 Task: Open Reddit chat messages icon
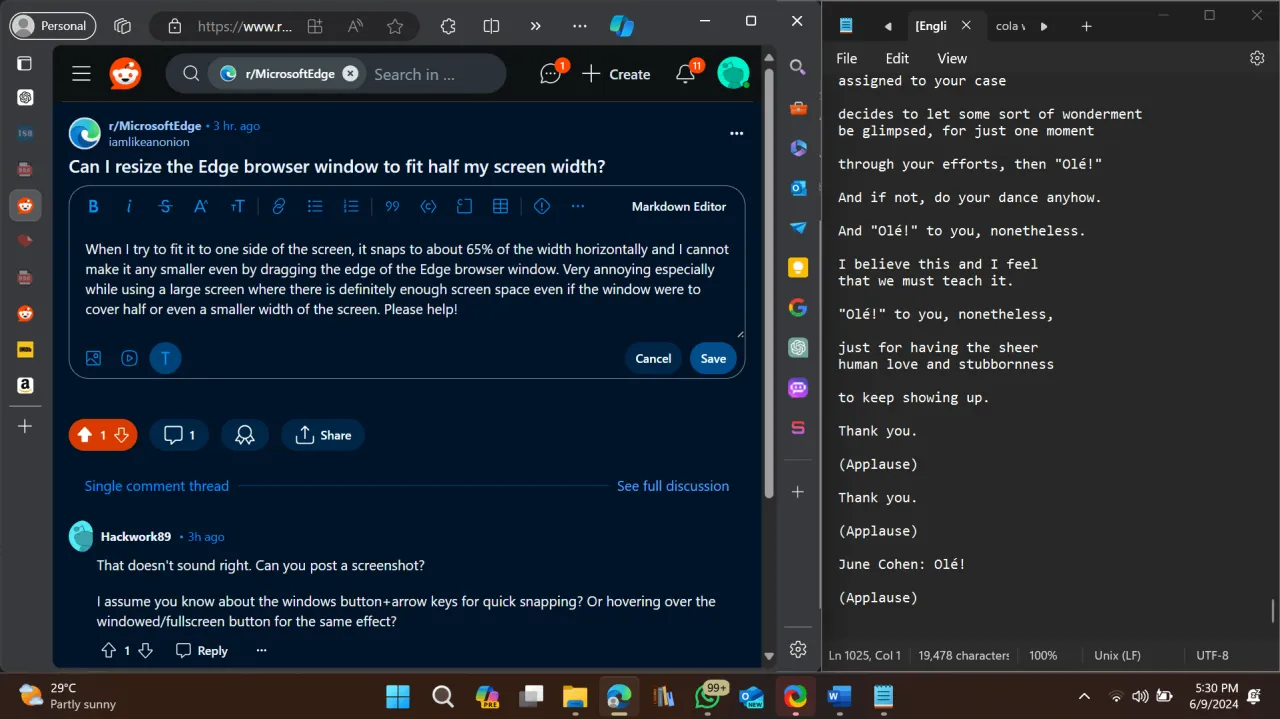550,74
